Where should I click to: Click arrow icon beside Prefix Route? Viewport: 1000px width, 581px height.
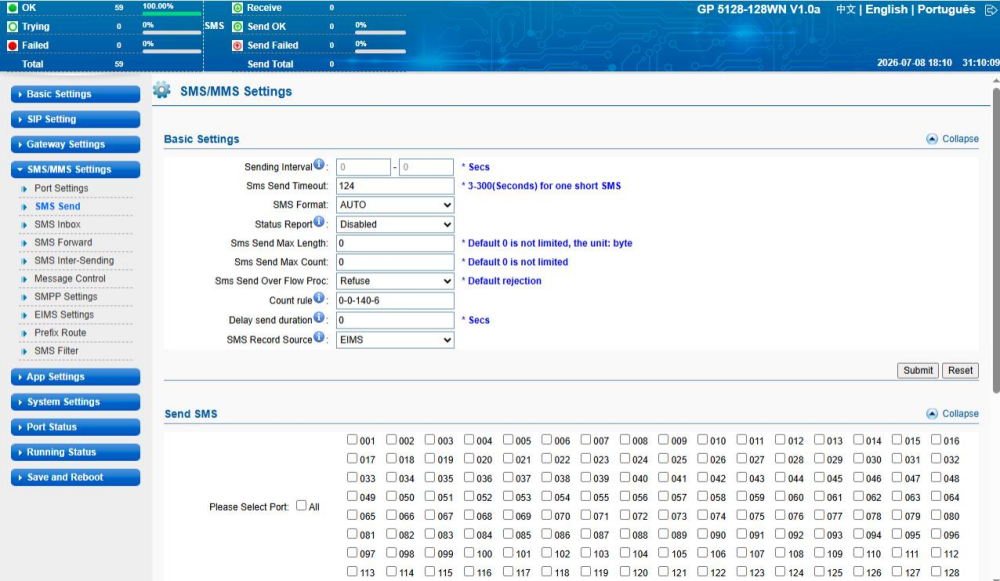[x=24, y=334]
